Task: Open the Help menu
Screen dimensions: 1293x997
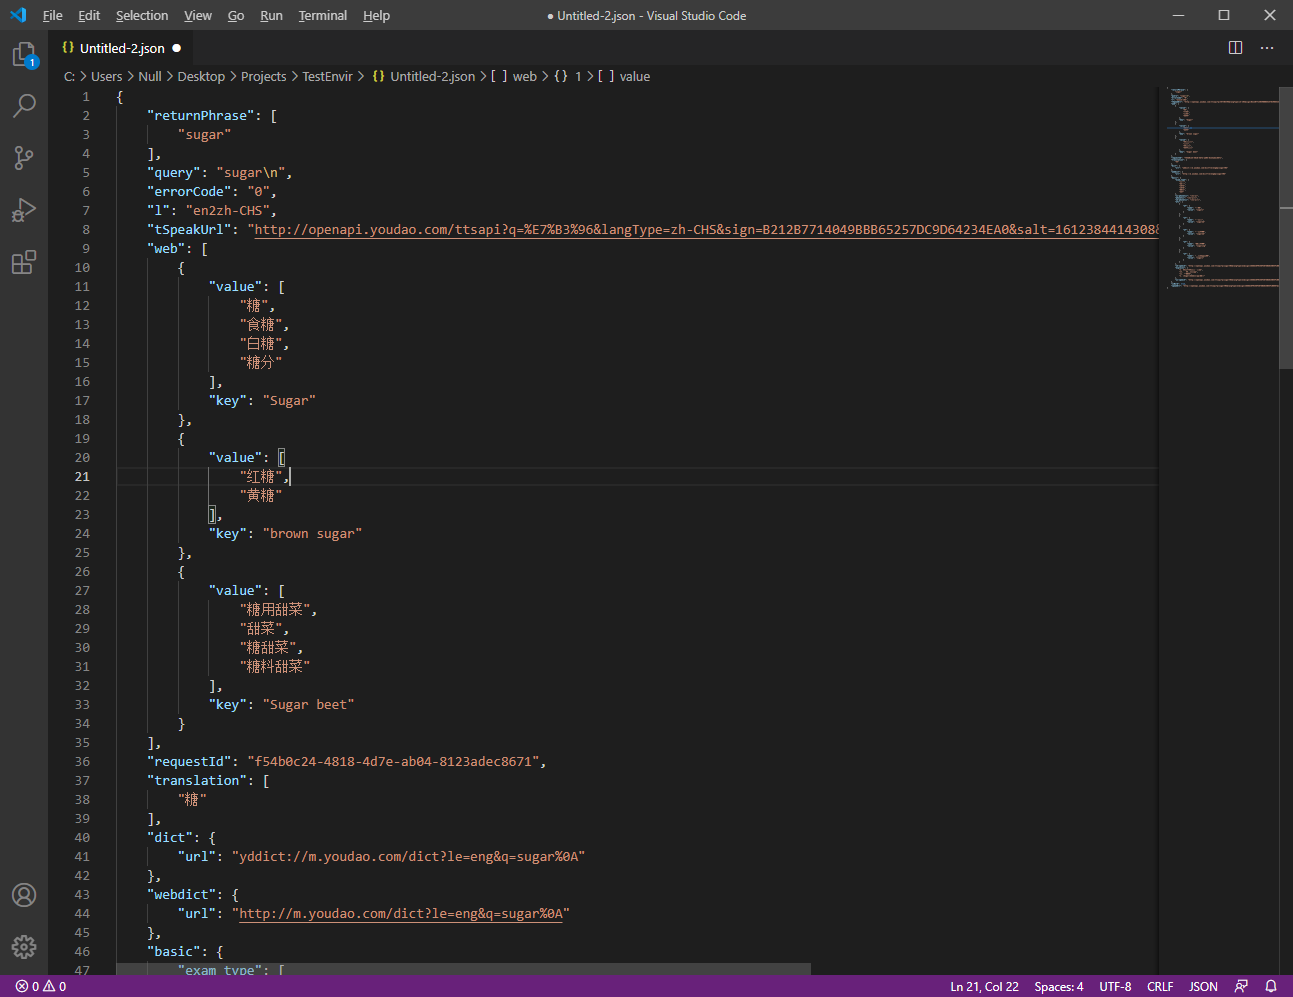Action: [376, 15]
